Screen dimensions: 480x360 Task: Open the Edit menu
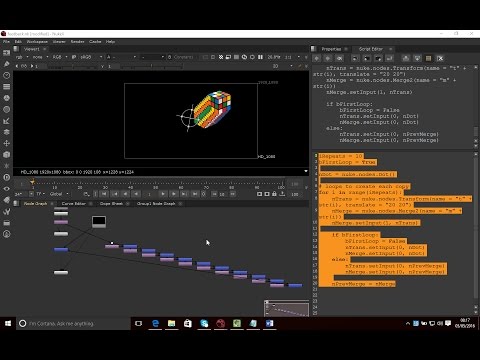(18, 42)
